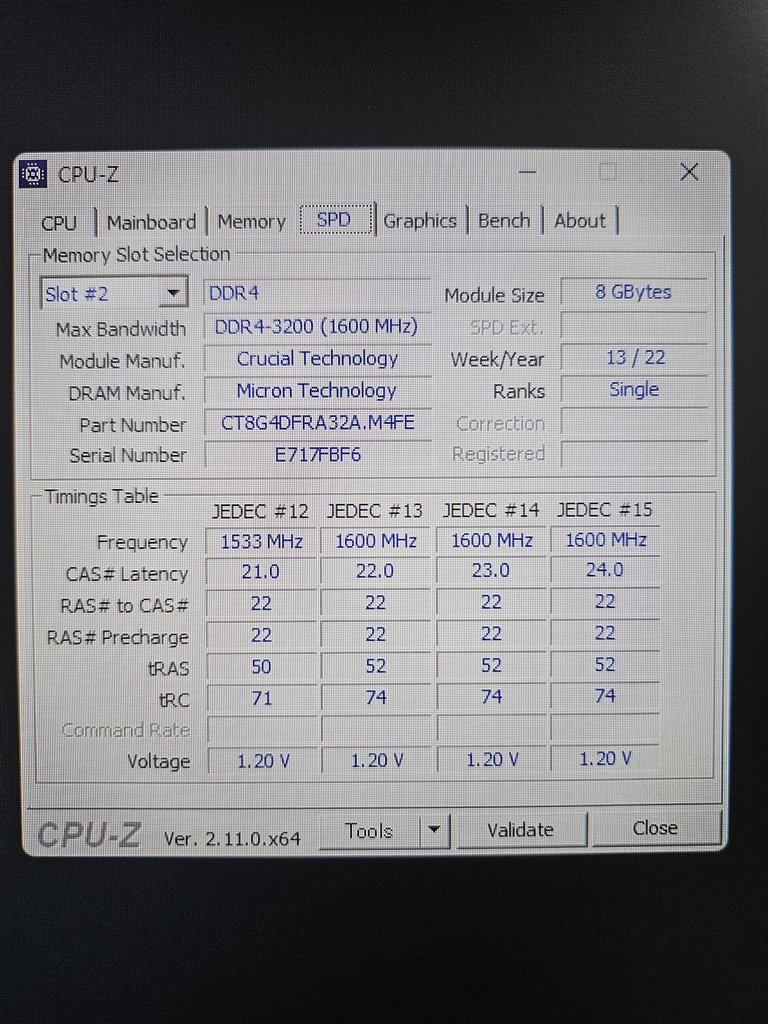Click the 13 / 22 week/year value
The height and width of the screenshot is (1024, 768).
click(x=633, y=357)
